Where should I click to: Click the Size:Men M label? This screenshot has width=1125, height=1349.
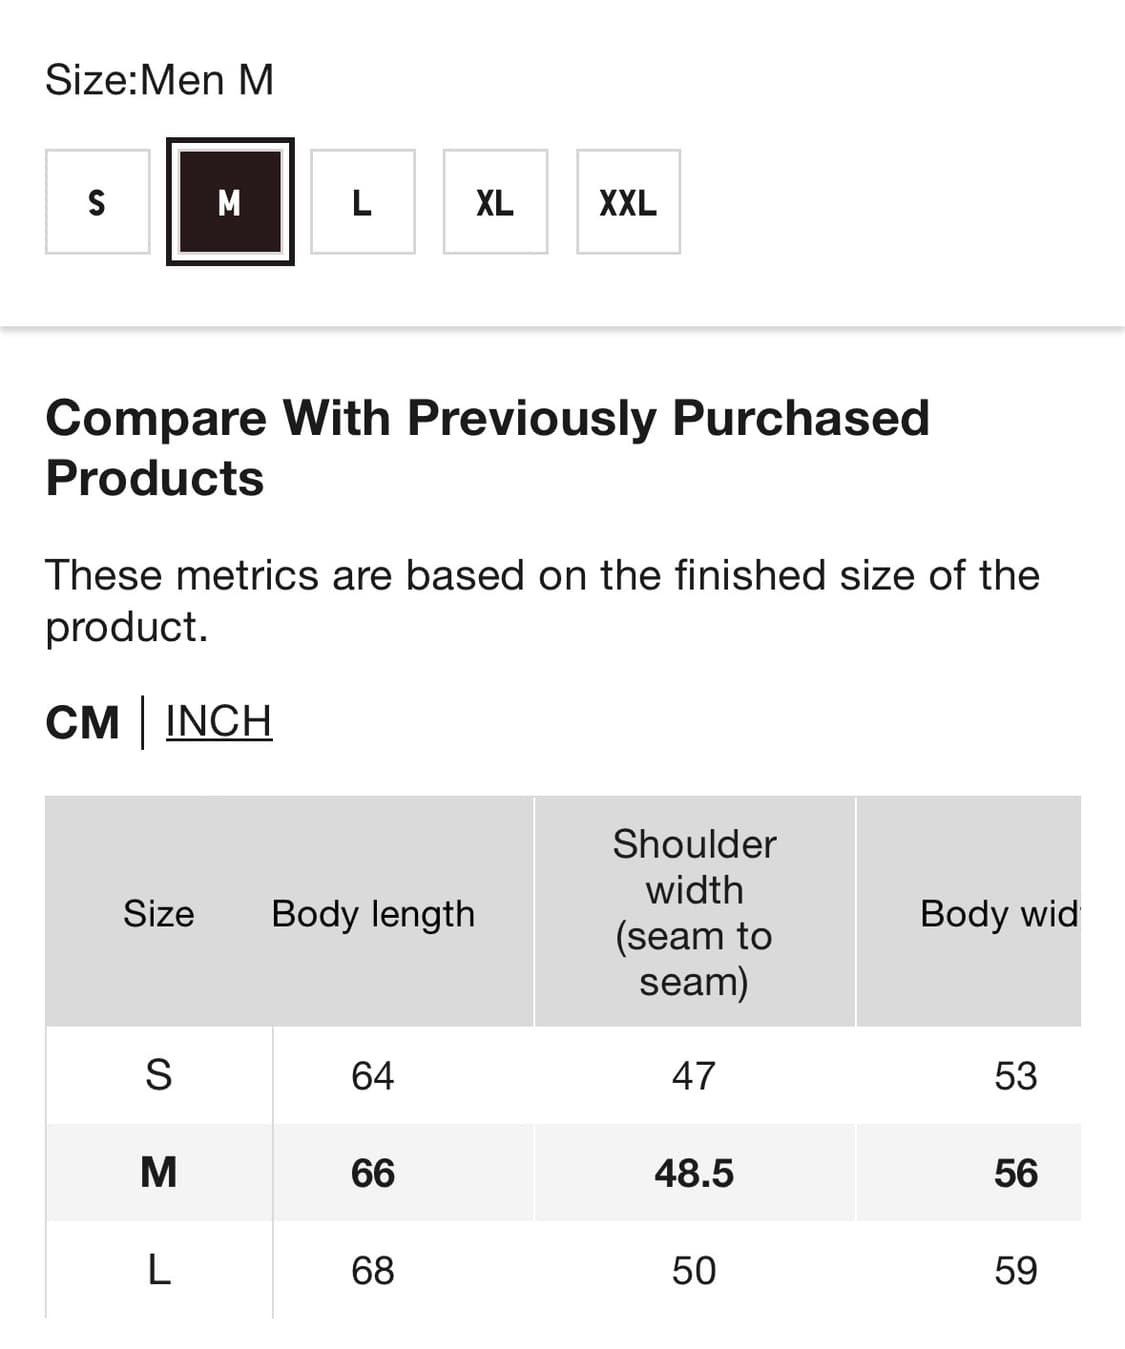(159, 80)
